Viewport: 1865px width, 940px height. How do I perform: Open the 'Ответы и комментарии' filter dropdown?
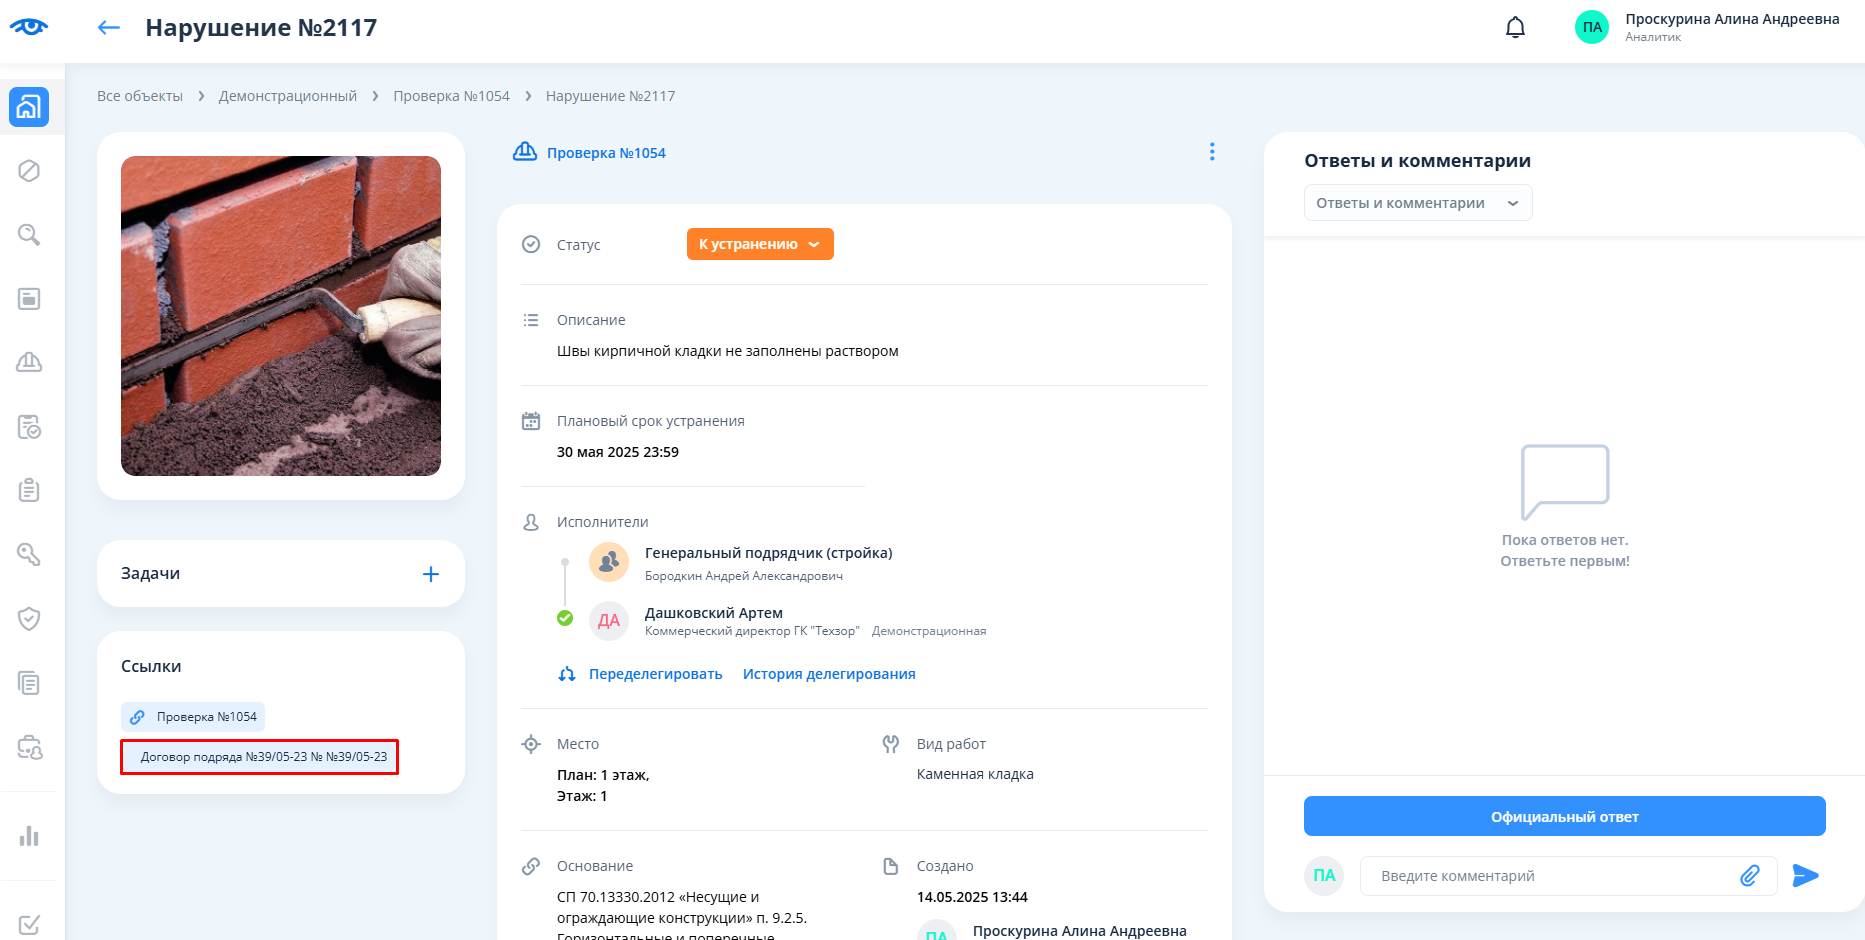(1417, 203)
